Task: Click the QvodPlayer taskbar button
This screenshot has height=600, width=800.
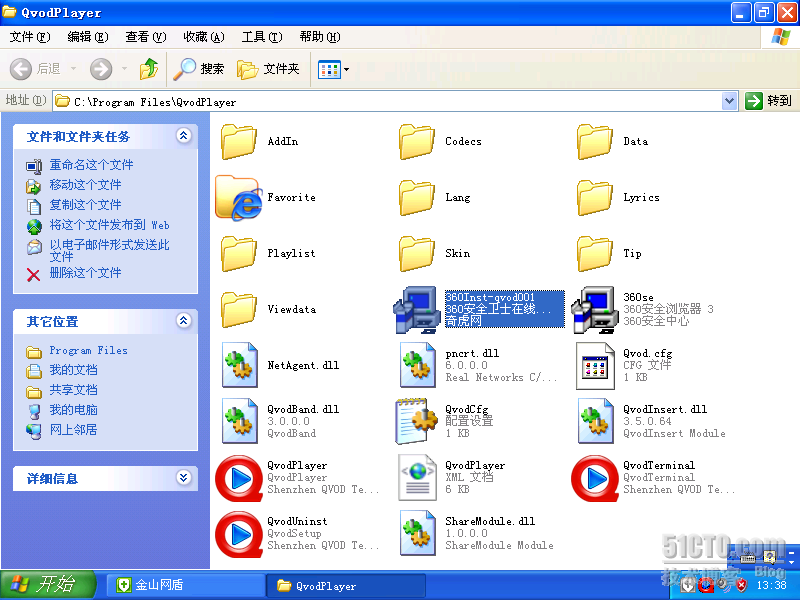Action: 346,586
